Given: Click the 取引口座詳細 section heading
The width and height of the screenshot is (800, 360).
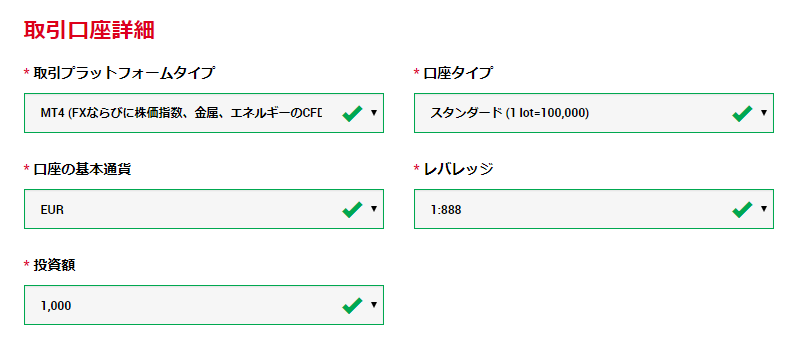Looking at the screenshot, I should tap(89, 31).
